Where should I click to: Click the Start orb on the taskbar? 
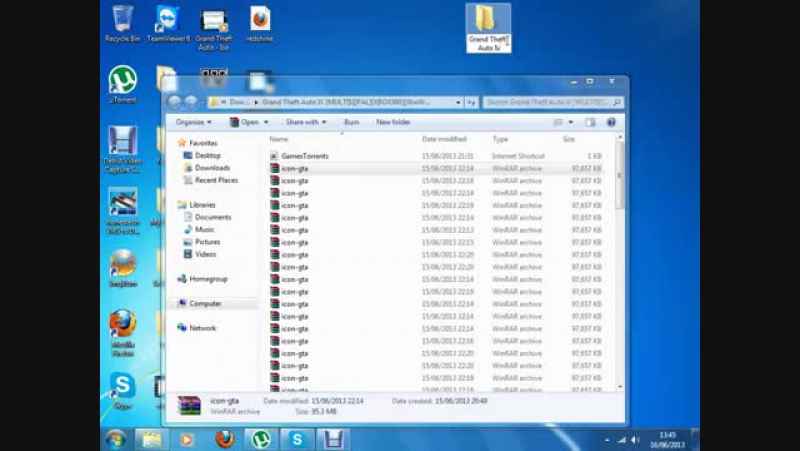115,439
